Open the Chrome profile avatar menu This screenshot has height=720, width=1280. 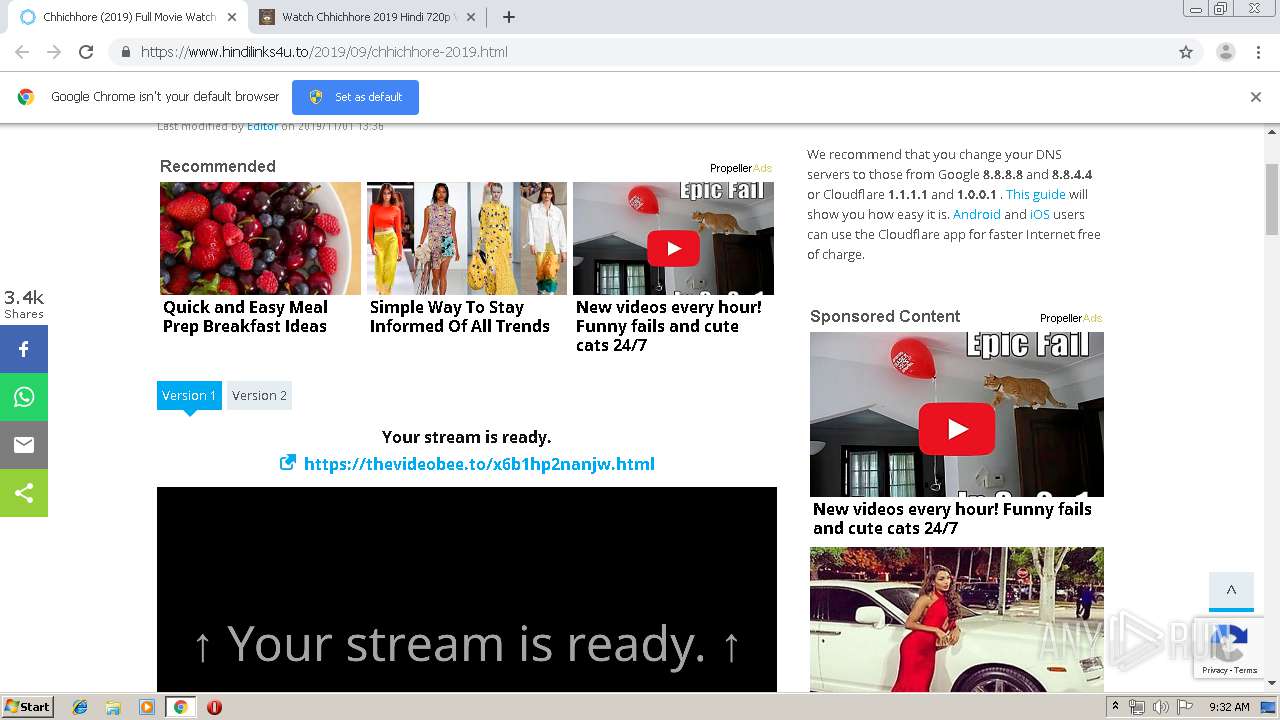[x=1225, y=52]
